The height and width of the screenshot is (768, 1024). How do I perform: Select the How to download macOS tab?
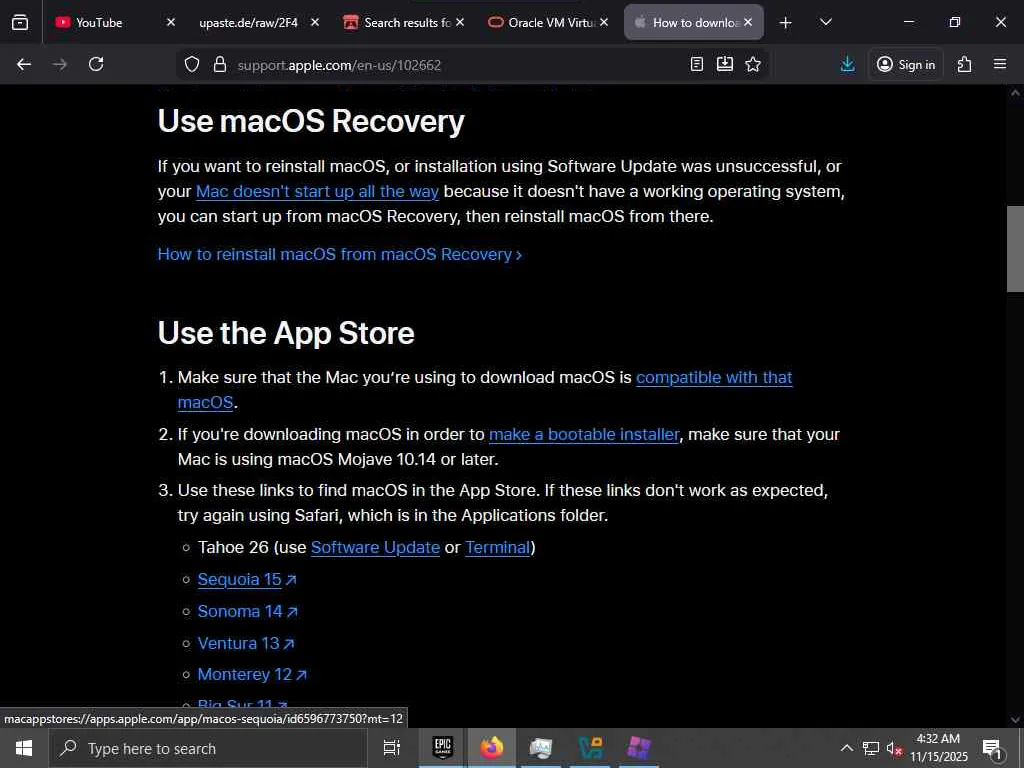(695, 22)
